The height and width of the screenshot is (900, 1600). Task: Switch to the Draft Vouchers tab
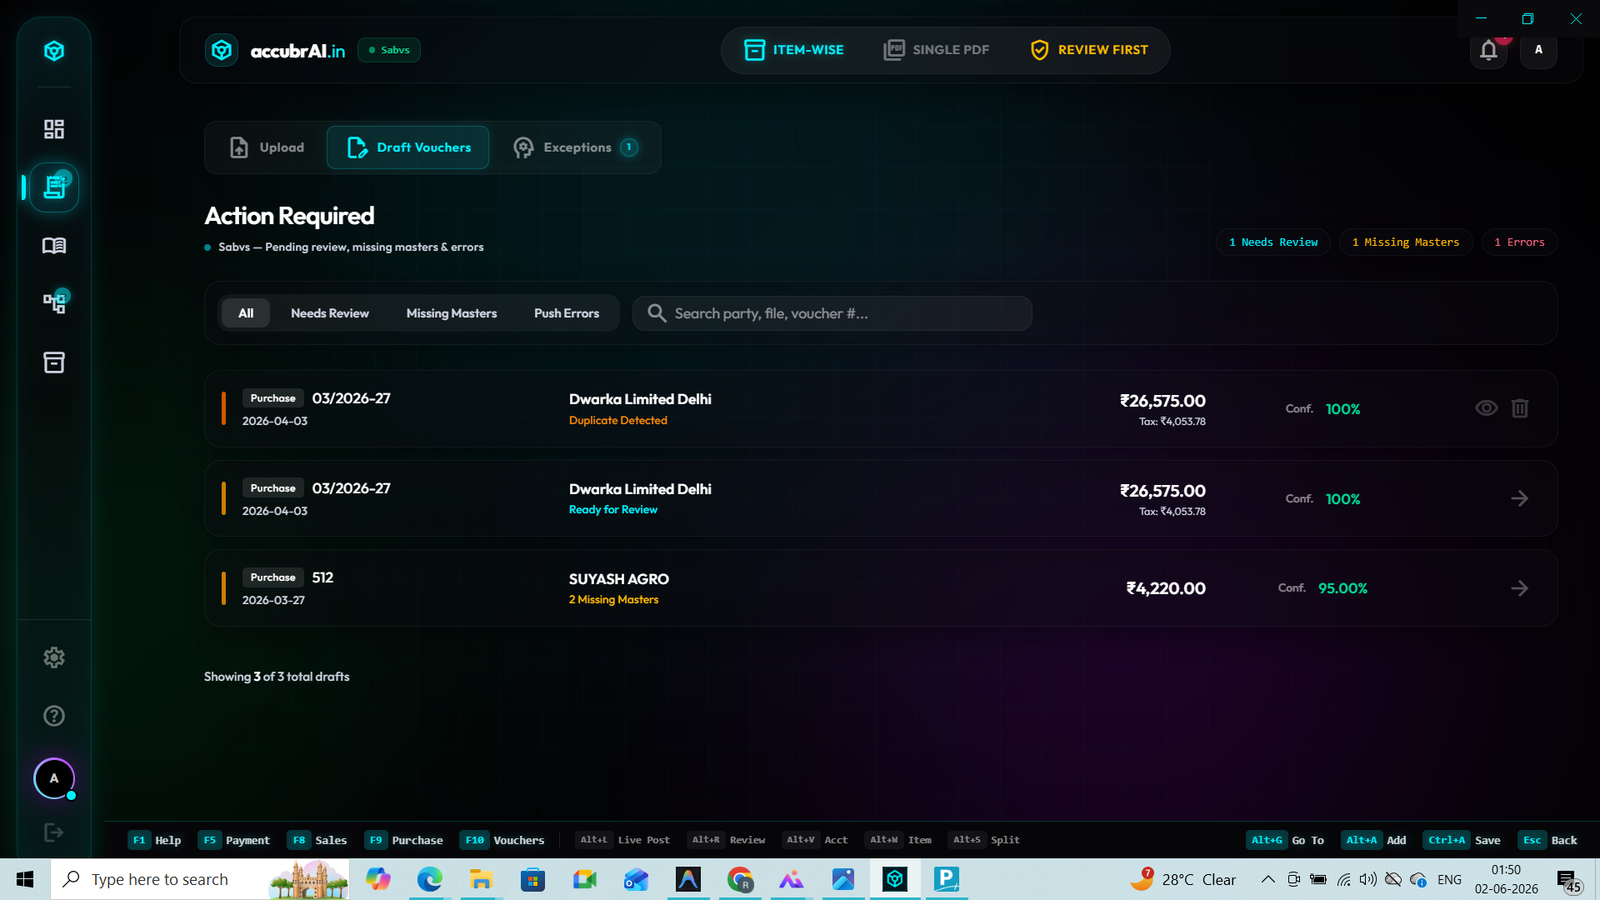tap(408, 147)
